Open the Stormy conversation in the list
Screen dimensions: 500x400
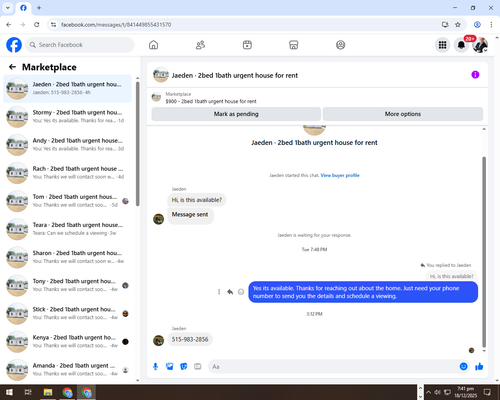pyautogui.click(x=67, y=116)
